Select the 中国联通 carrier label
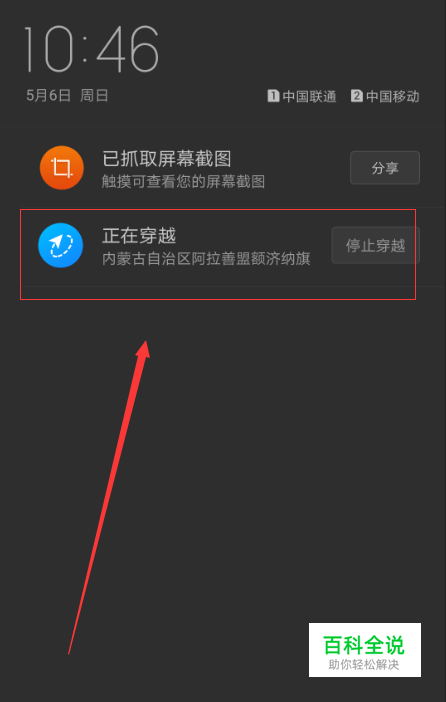 click(x=309, y=96)
